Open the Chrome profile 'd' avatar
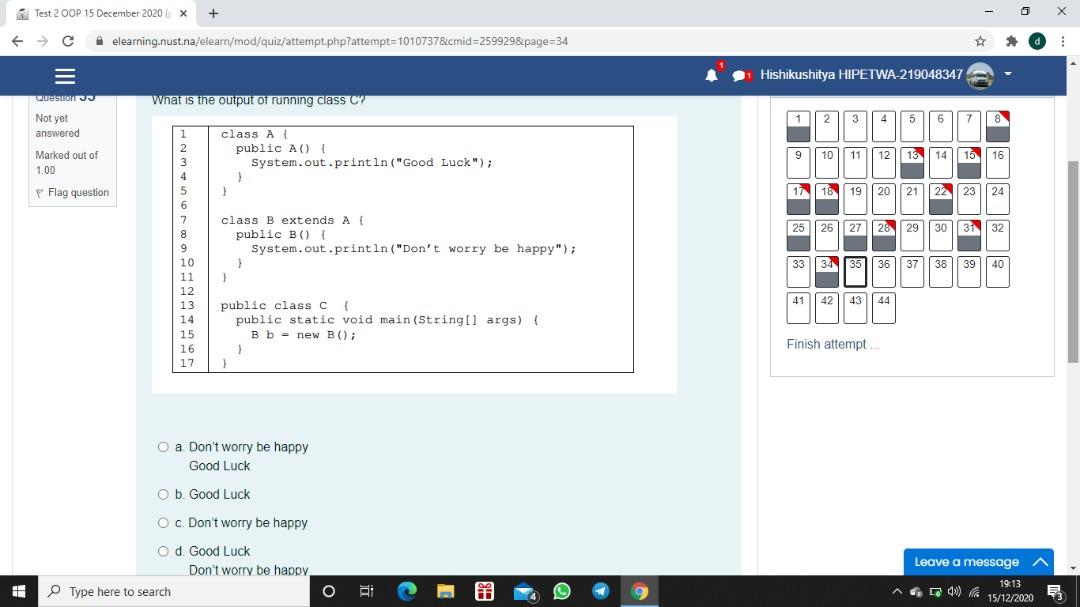 click(1037, 41)
